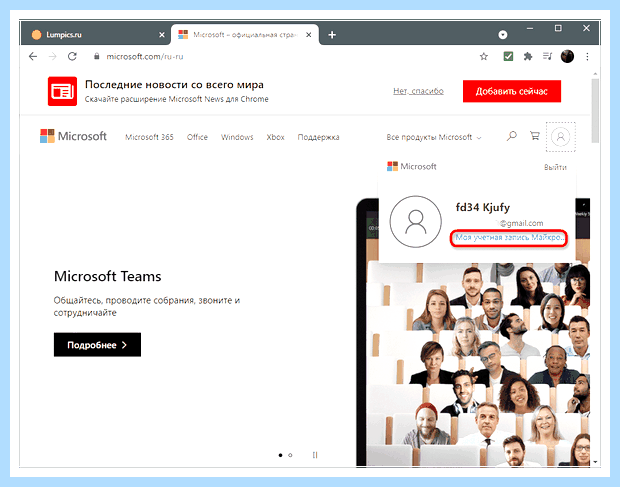The image size is (620, 487).
Task: Click Microsoft logo in account popup
Action: [412, 166]
